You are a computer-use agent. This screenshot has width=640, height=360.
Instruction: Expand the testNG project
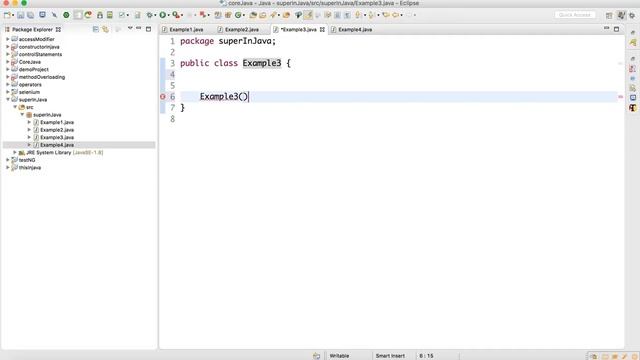[8, 160]
